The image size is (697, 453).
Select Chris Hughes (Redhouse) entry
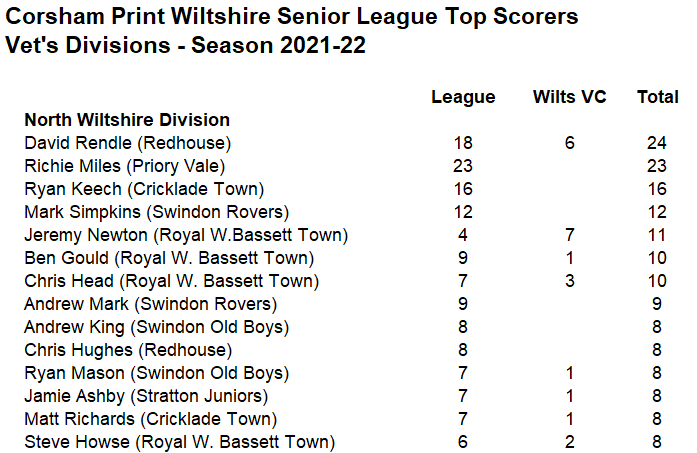click(x=128, y=350)
